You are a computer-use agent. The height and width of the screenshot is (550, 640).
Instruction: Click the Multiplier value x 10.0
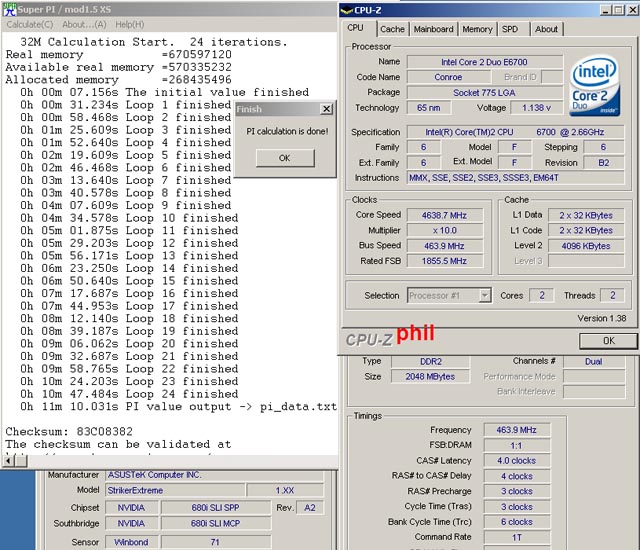tap(444, 230)
